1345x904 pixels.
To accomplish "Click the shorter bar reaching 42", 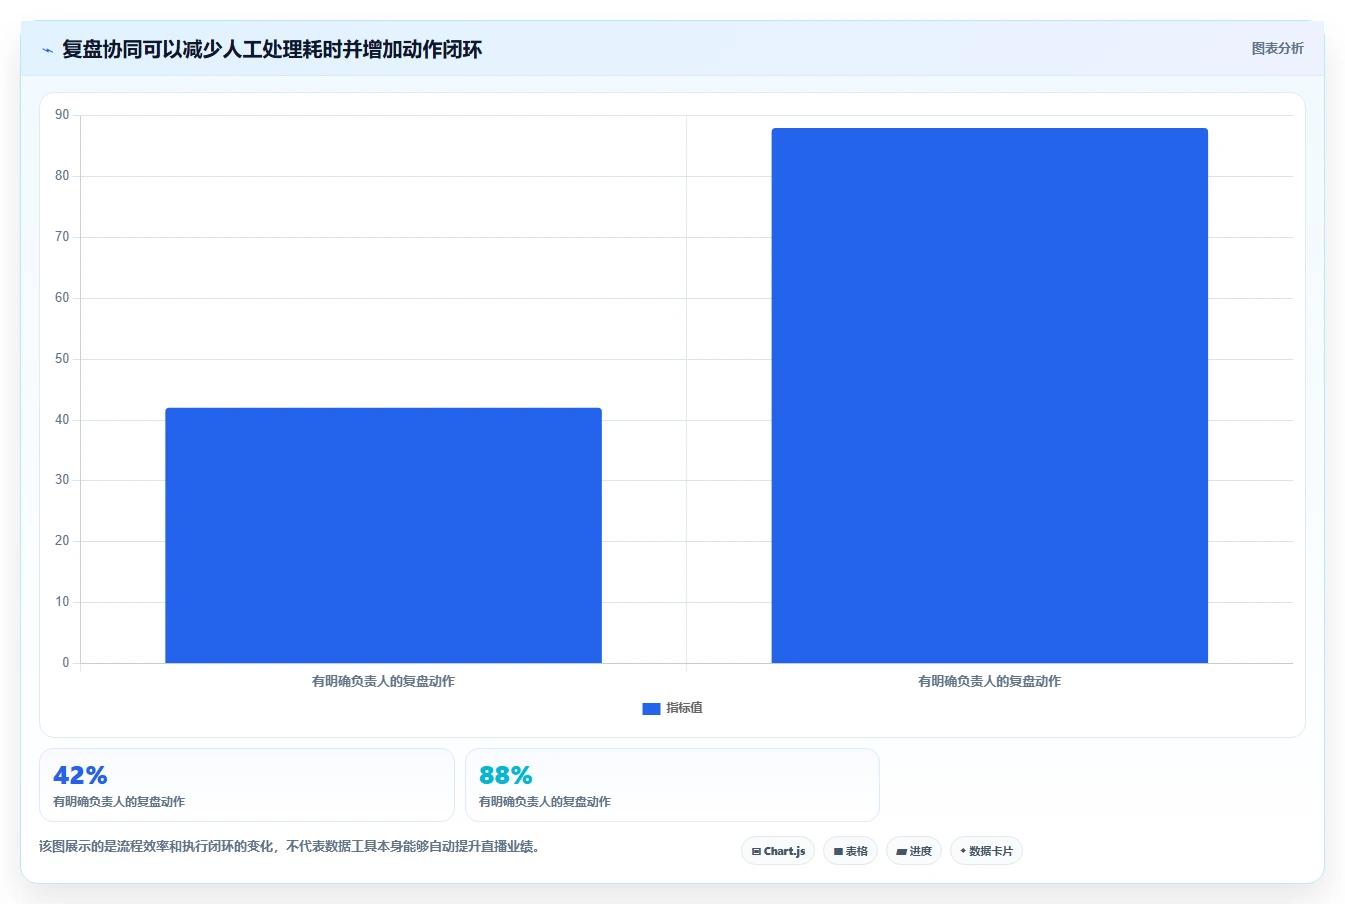I will [x=383, y=535].
